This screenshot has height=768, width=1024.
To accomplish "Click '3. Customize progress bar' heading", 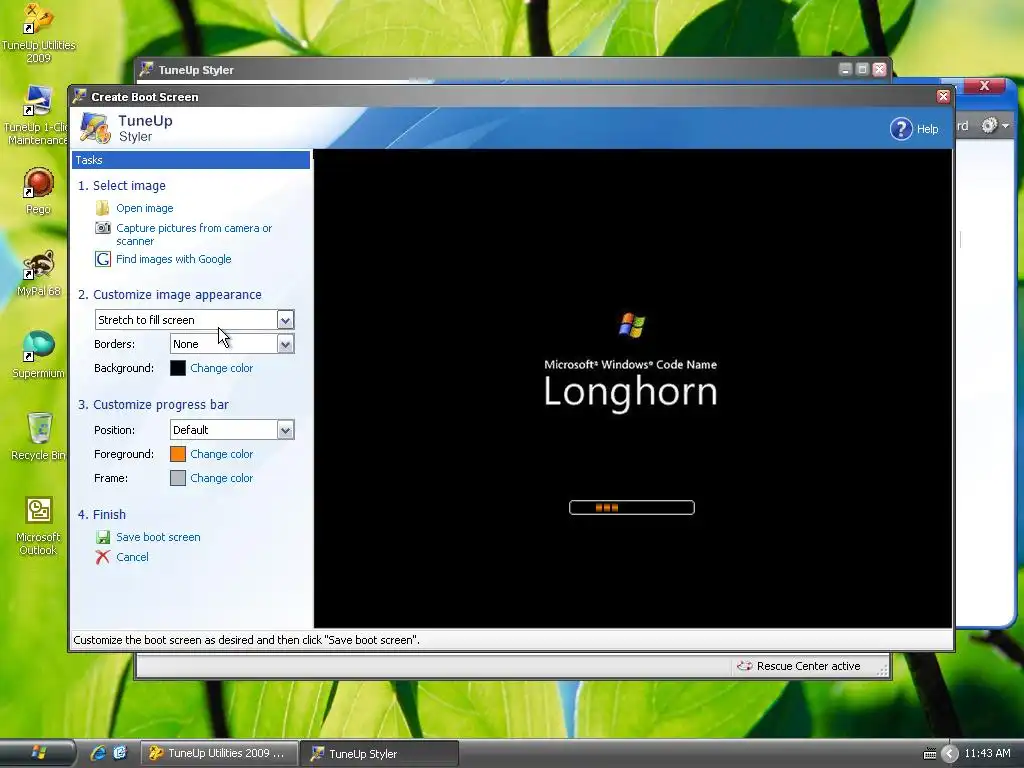I will pos(153,404).
